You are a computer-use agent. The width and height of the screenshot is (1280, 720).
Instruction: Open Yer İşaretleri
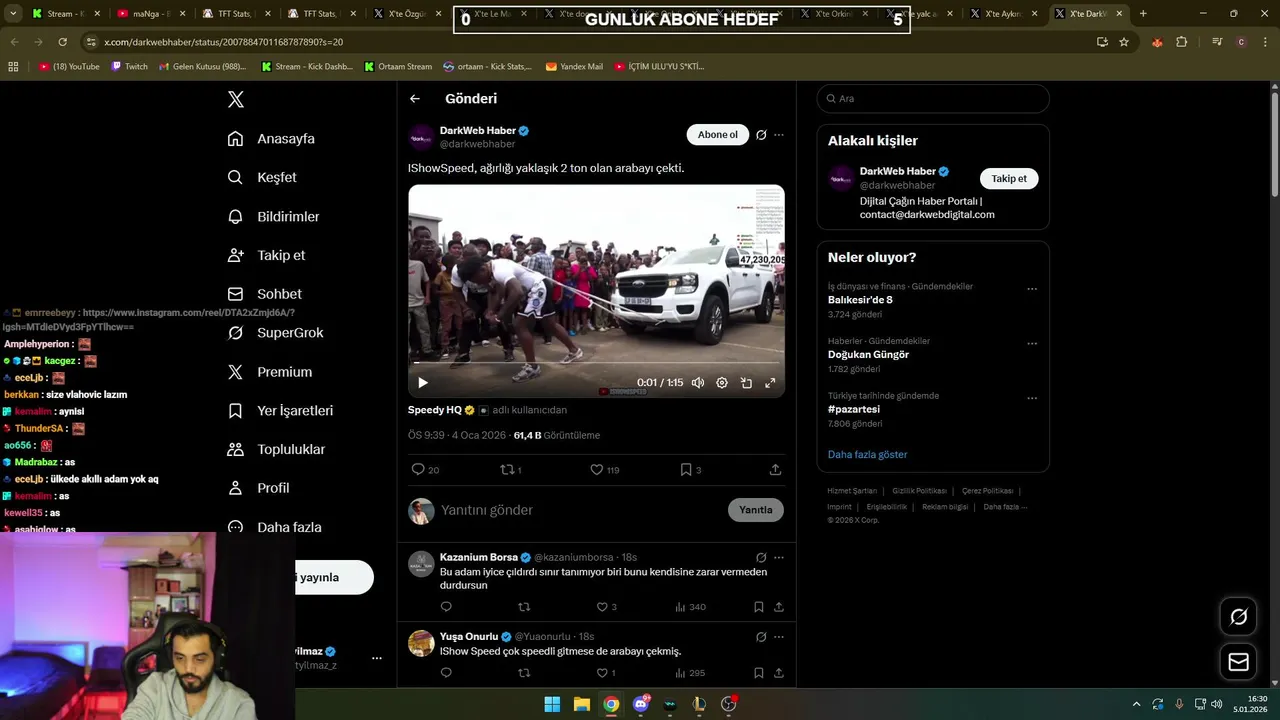[279, 411]
